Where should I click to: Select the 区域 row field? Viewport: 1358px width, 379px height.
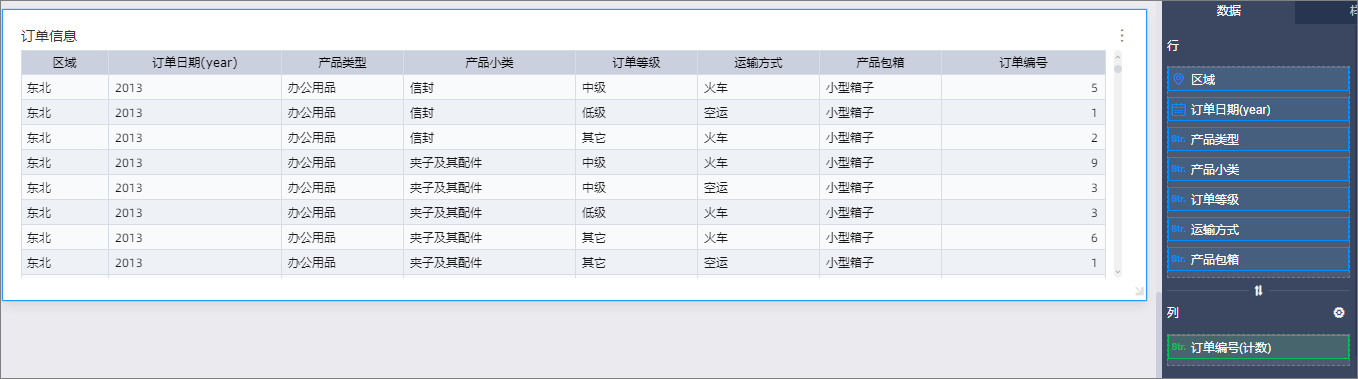click(x=1258, y=79)
